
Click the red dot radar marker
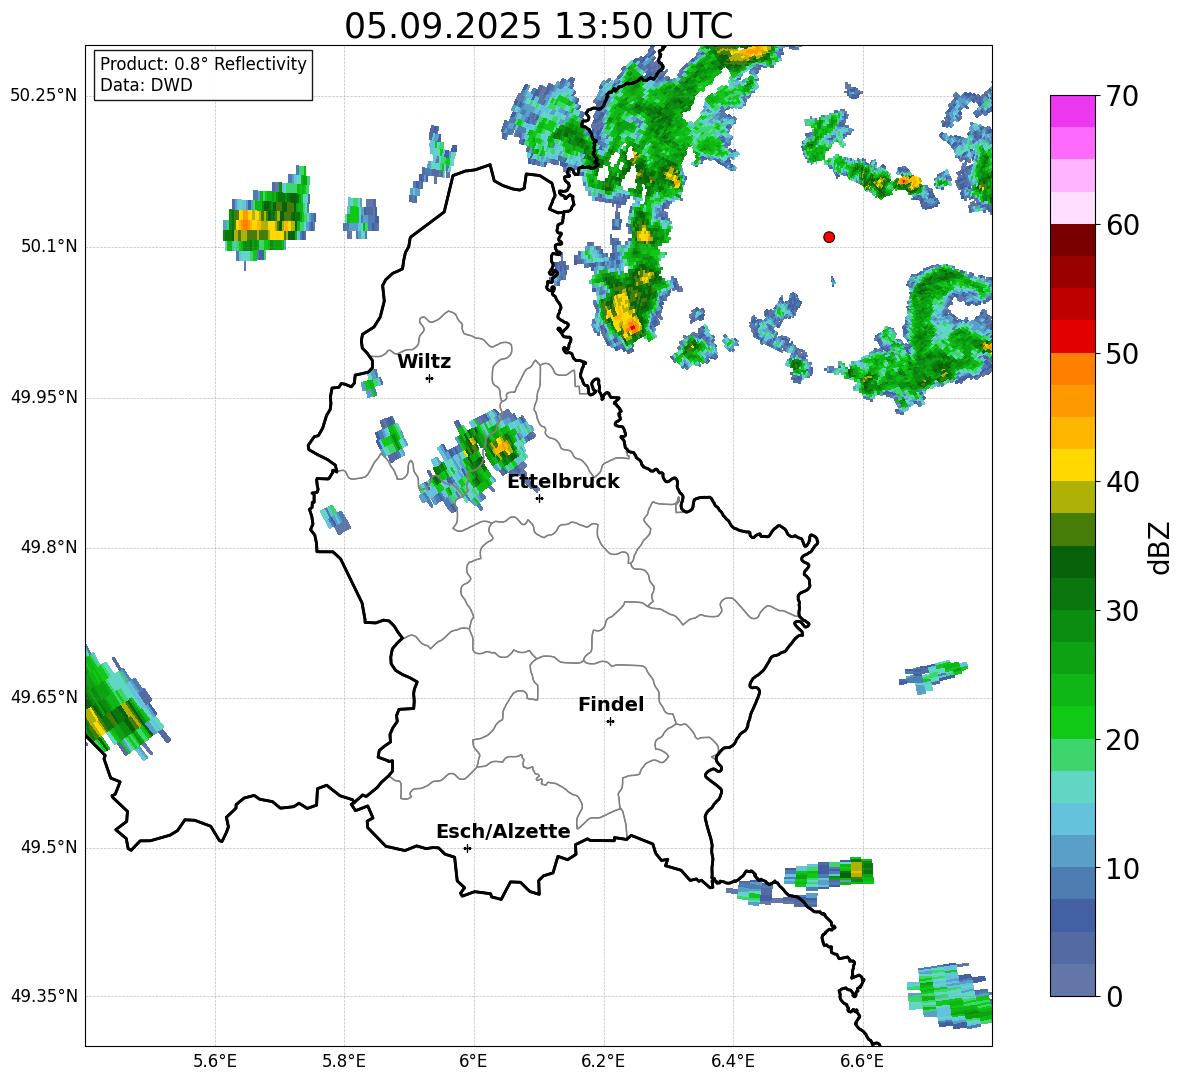coord(829,237)
